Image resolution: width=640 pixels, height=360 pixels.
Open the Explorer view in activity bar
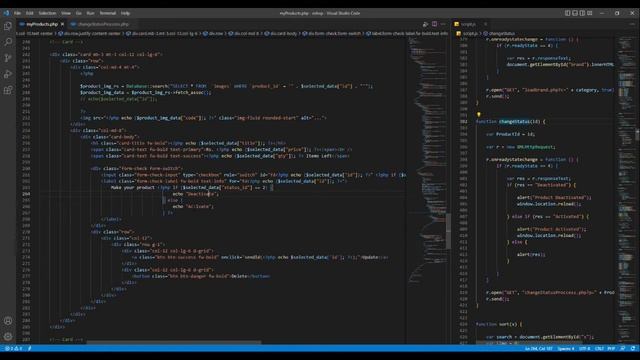[8, 26]
